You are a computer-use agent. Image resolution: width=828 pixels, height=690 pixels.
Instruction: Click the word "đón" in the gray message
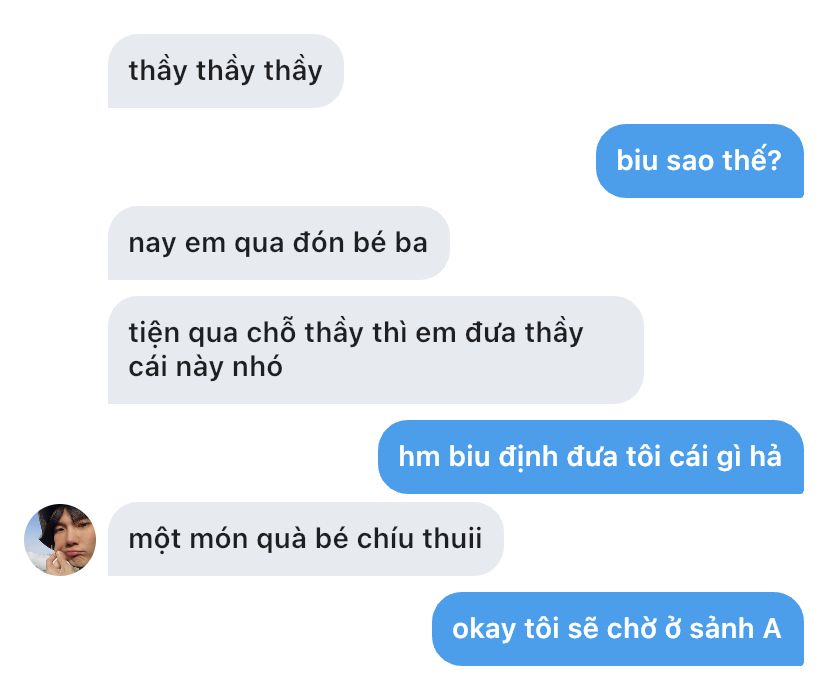[x=319, y=243]
